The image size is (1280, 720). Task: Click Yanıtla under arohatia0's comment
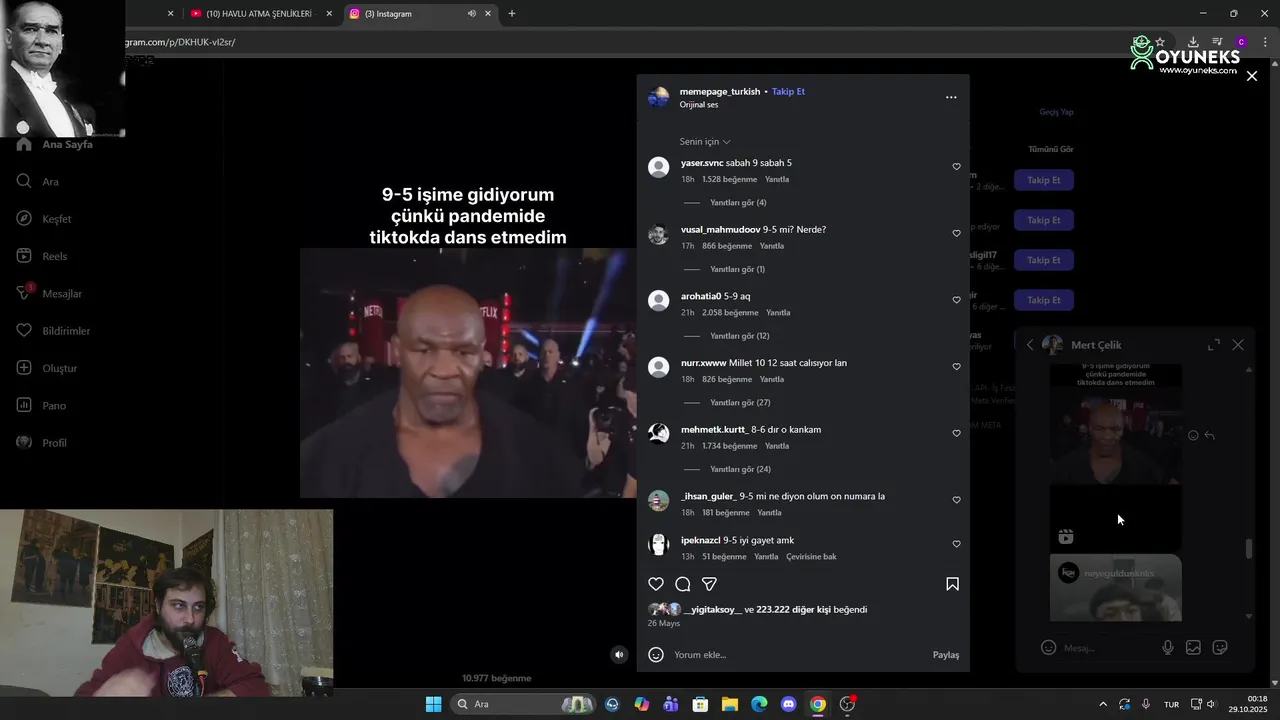tap(778, 313)
